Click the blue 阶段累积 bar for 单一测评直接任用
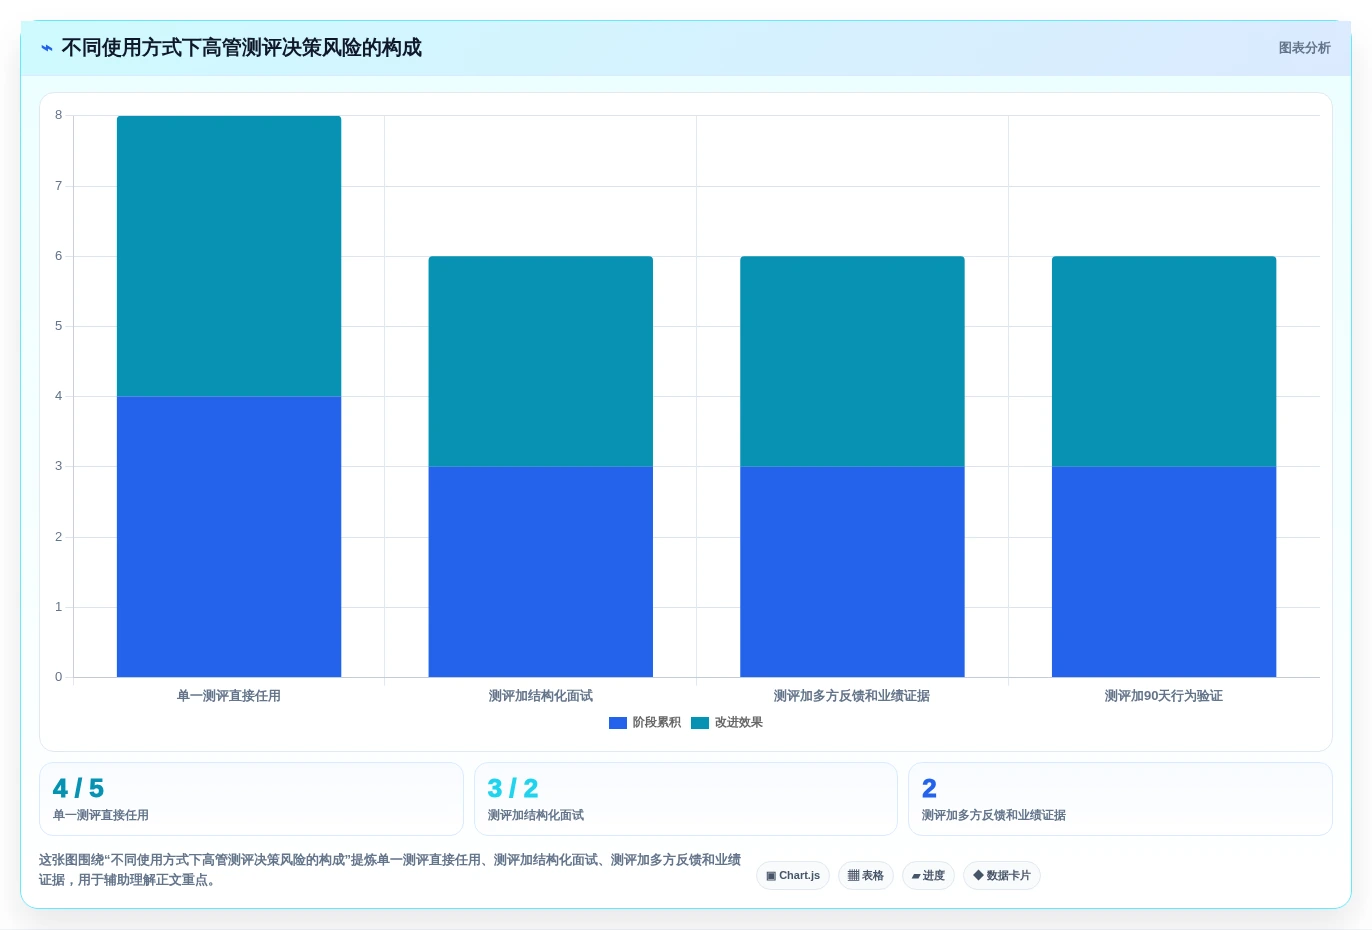 point(229,537)
